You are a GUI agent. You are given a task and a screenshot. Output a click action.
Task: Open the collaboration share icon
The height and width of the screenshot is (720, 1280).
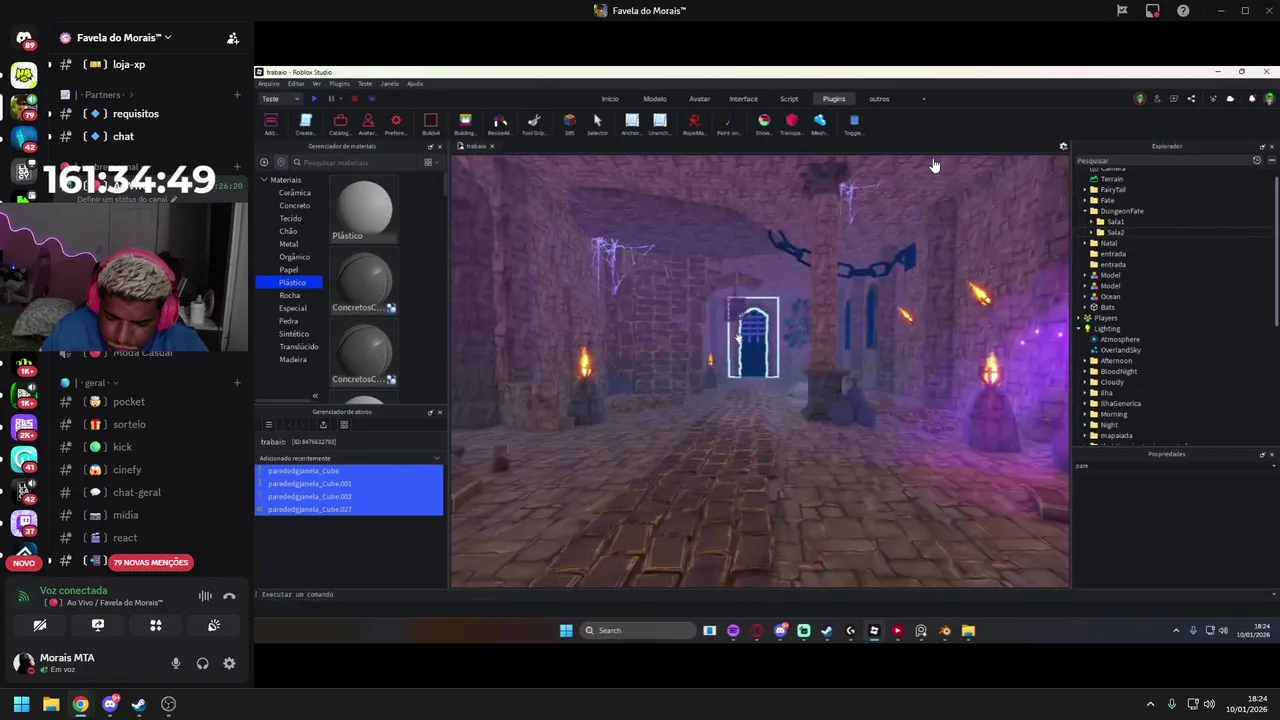tap(1191, 99)
